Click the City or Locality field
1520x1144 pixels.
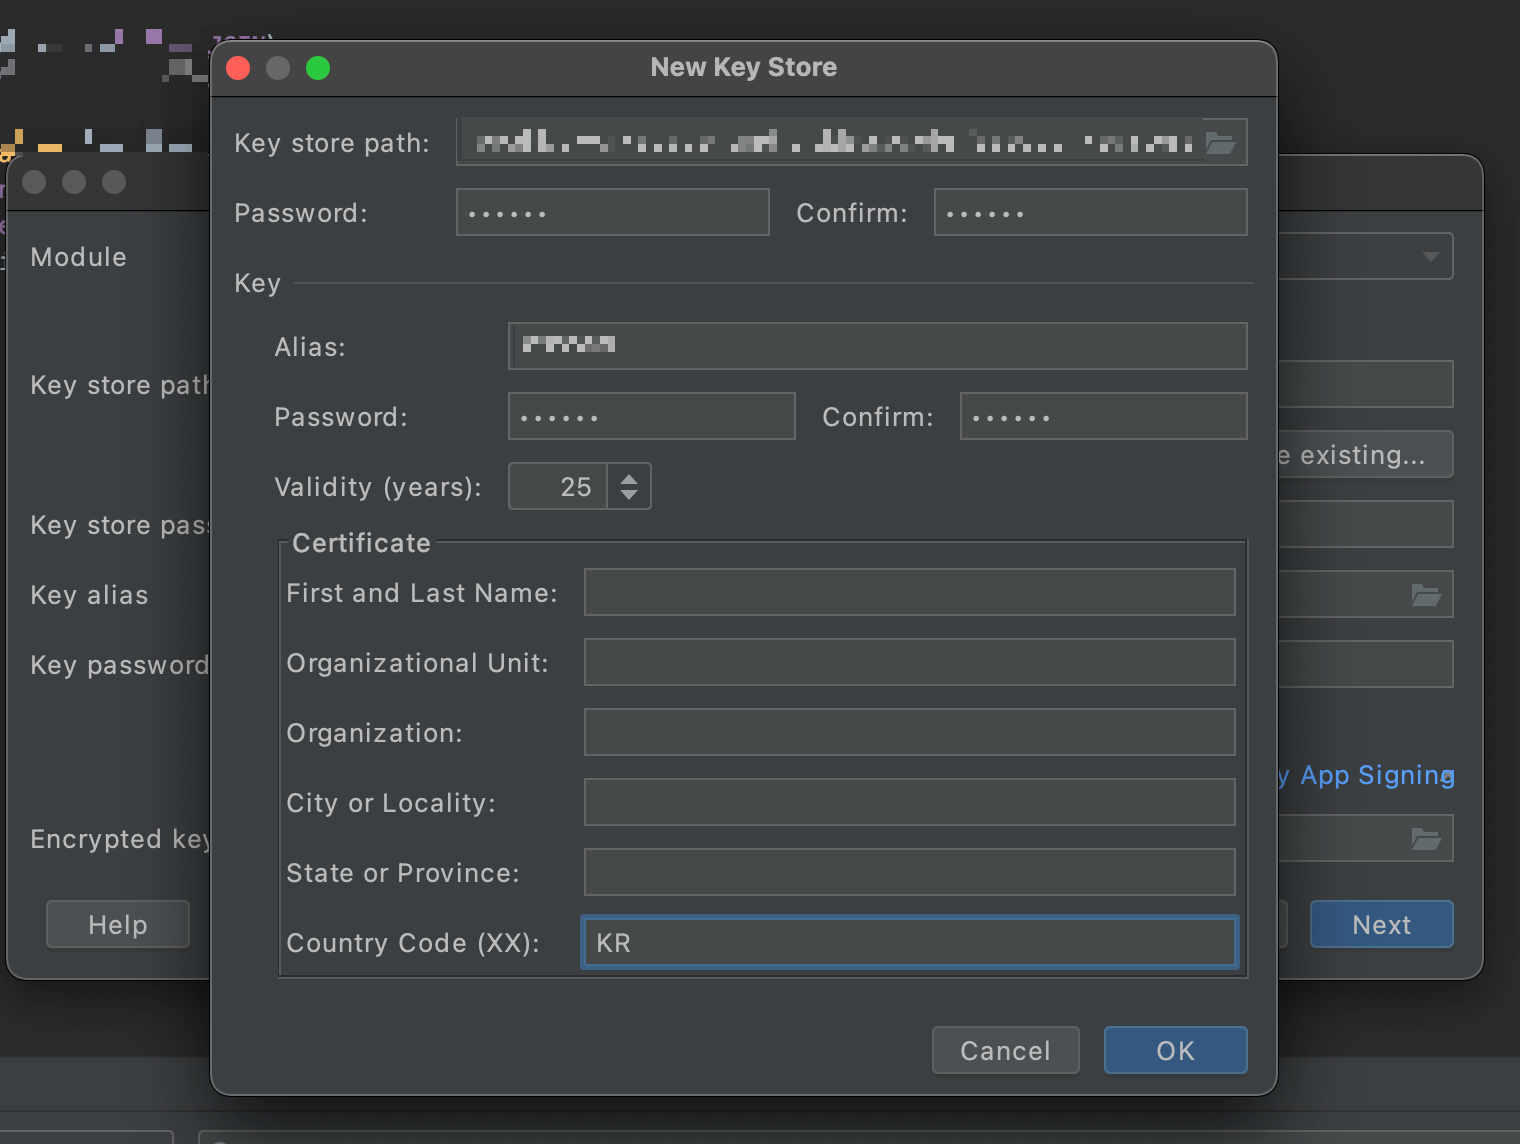click(x=910, y=802)
